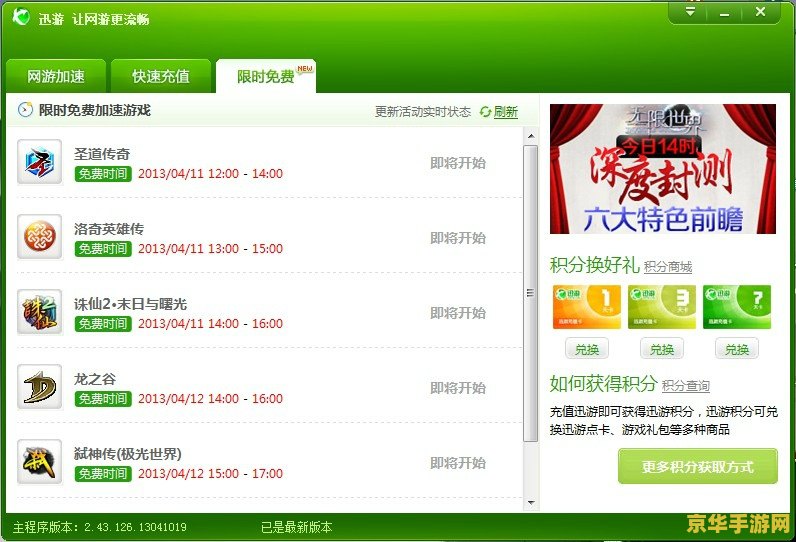The height and width of the screenshot is (542, 796).
Task: Click 兑换 under the 7-day card
Action: point(737,350)
